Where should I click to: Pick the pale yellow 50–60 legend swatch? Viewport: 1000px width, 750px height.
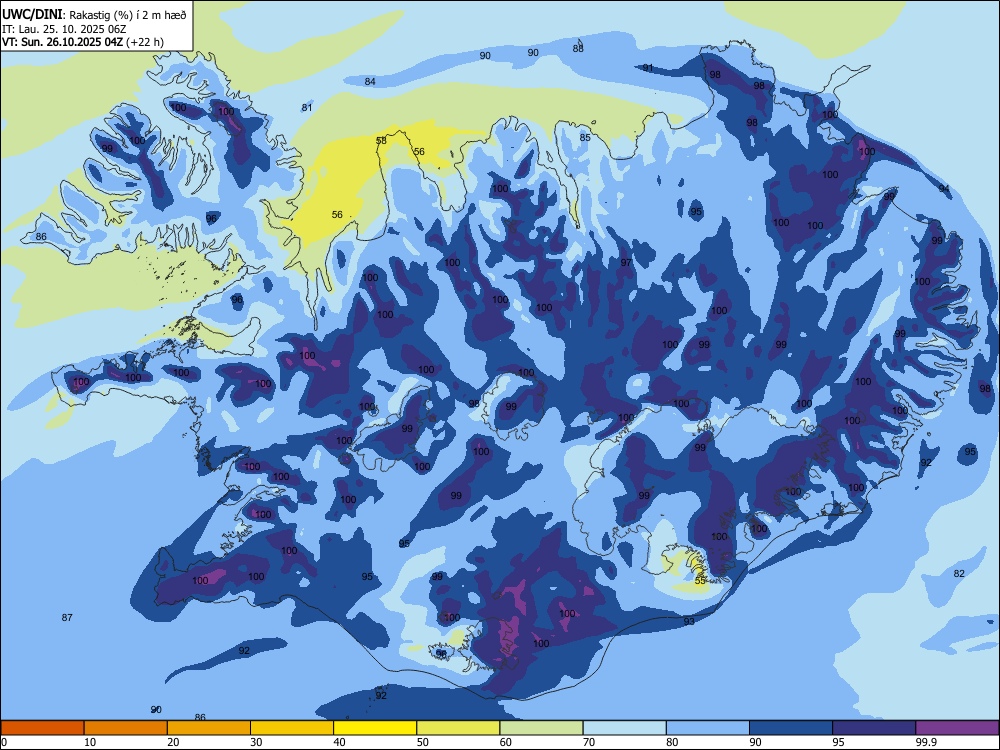[x=458, y=728]
